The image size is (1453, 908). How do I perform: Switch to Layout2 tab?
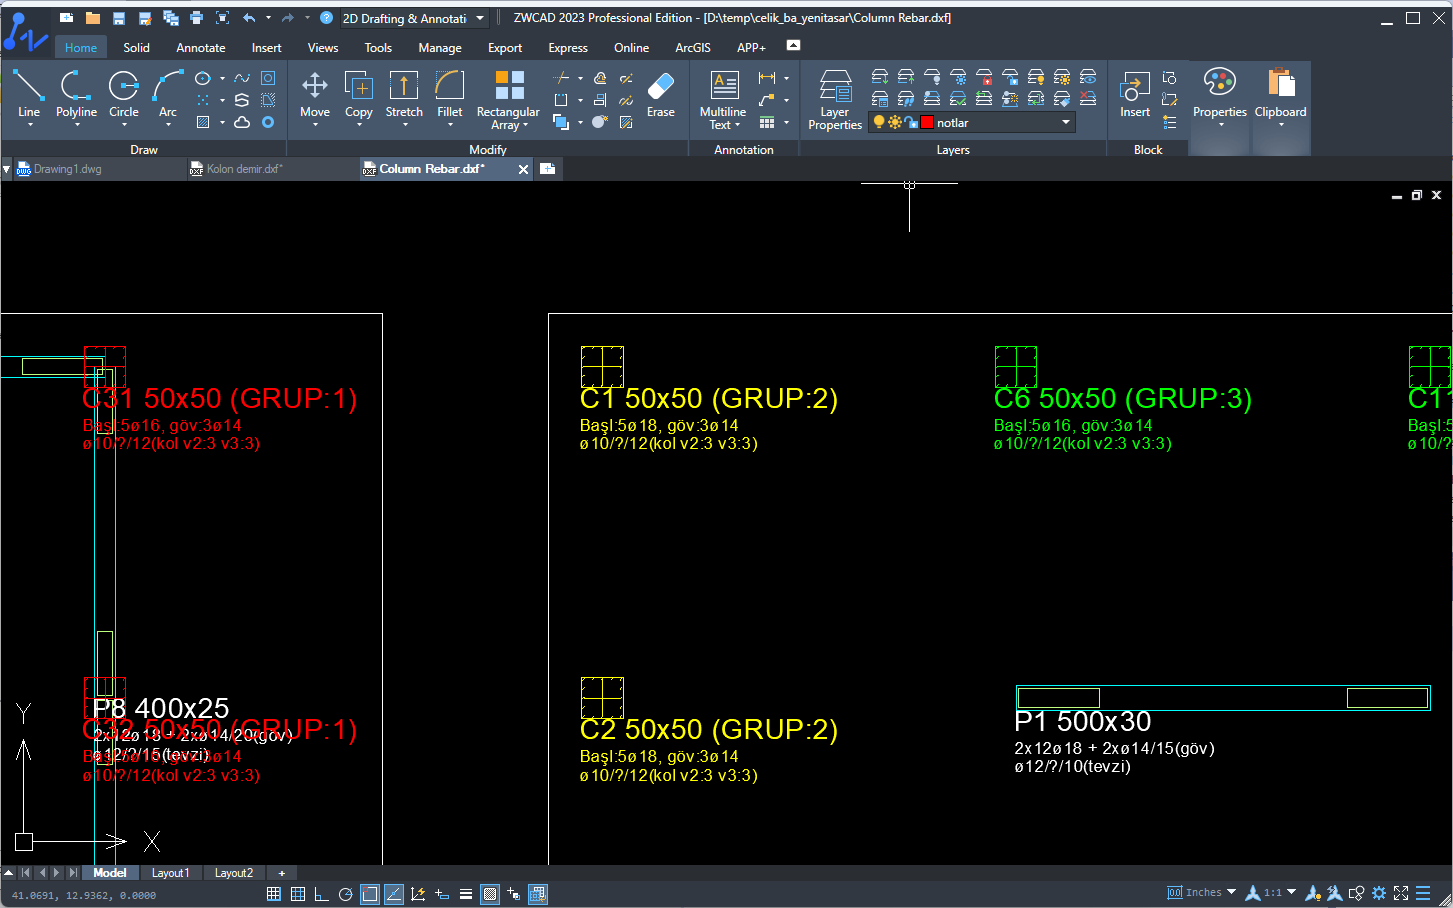(x=234, y=873)
